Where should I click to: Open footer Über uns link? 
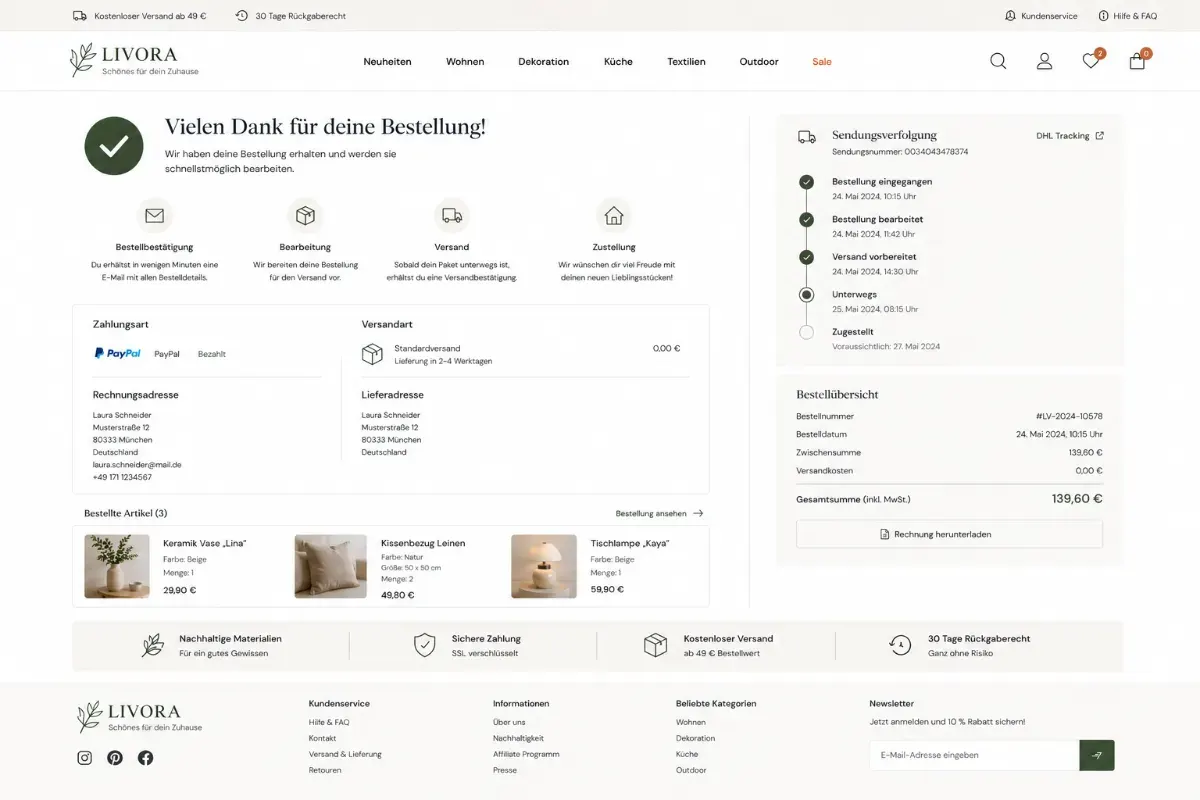pos(509,722)
